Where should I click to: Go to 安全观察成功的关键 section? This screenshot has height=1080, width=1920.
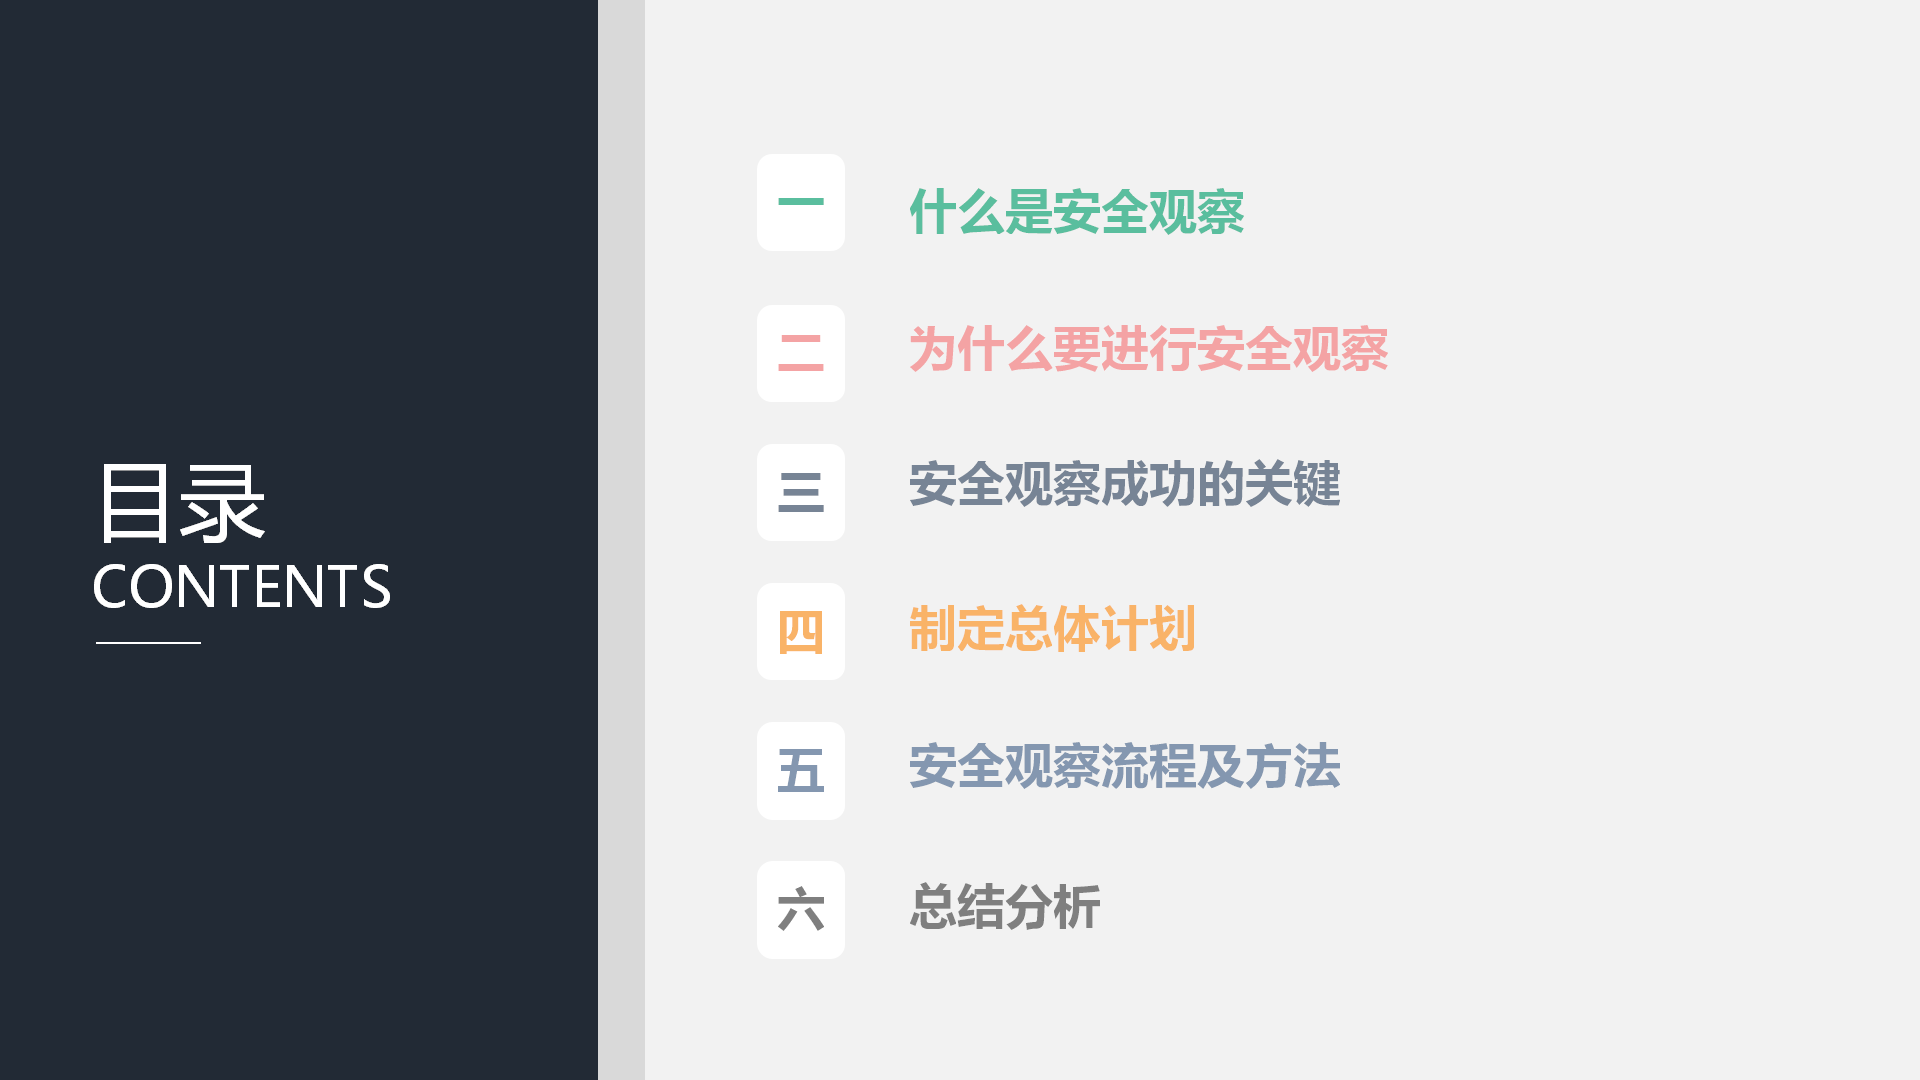click(x=1125, y=485)
